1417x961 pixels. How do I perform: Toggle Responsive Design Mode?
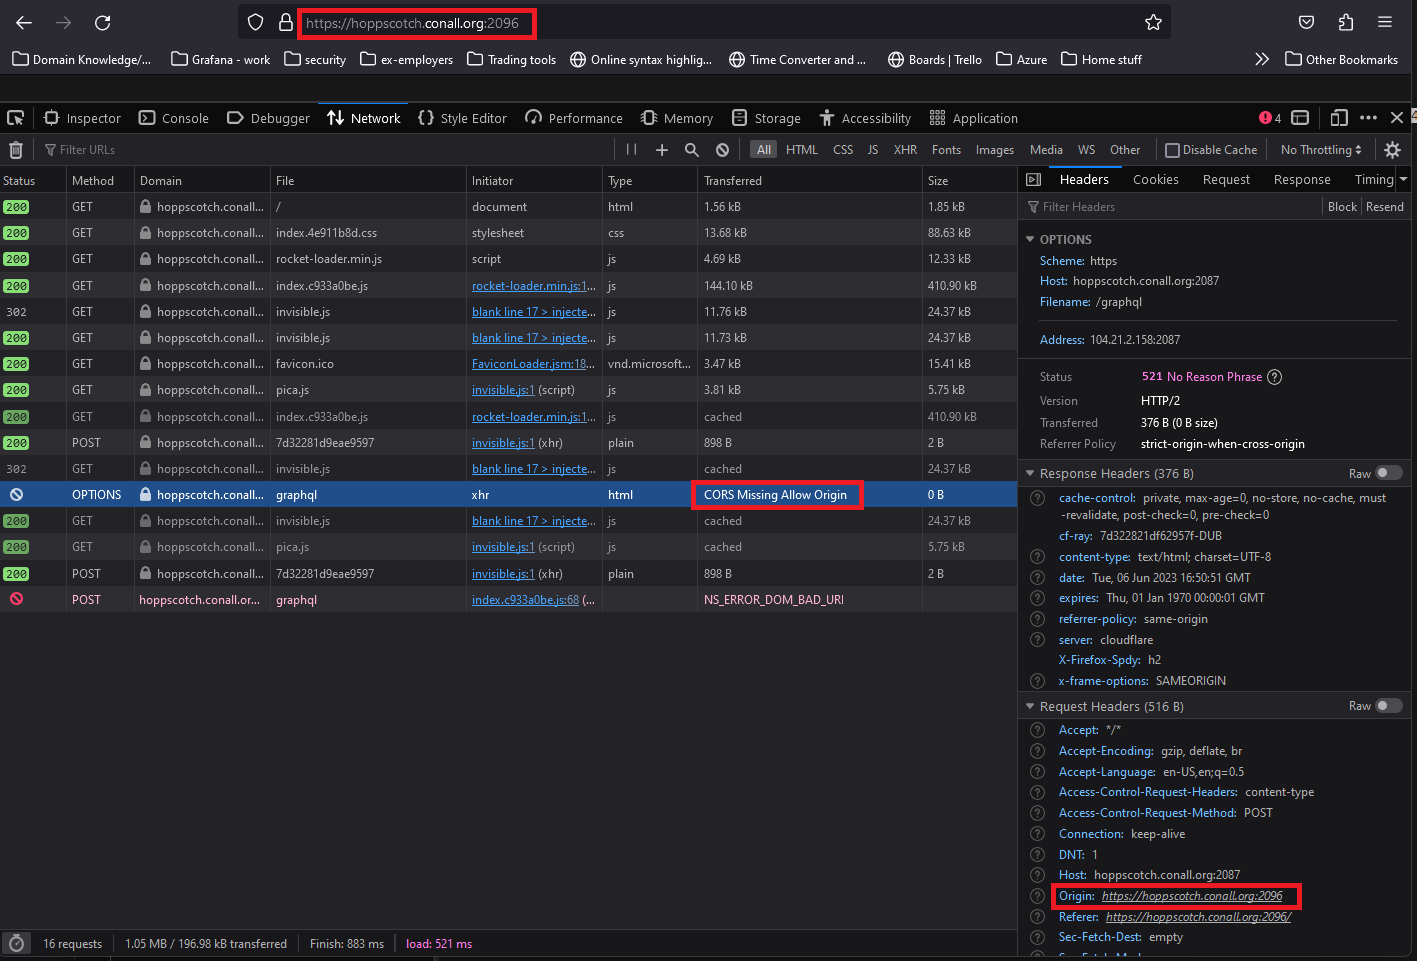tap(1338, 118)
